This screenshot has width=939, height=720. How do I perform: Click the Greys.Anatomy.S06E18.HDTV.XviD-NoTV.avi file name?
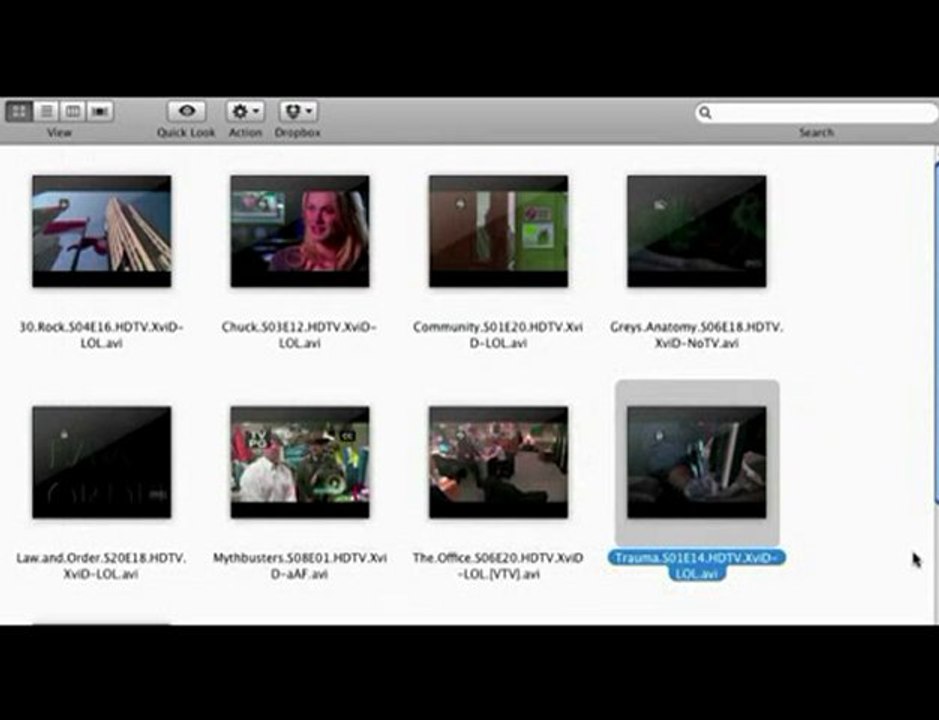coord(696,335)
